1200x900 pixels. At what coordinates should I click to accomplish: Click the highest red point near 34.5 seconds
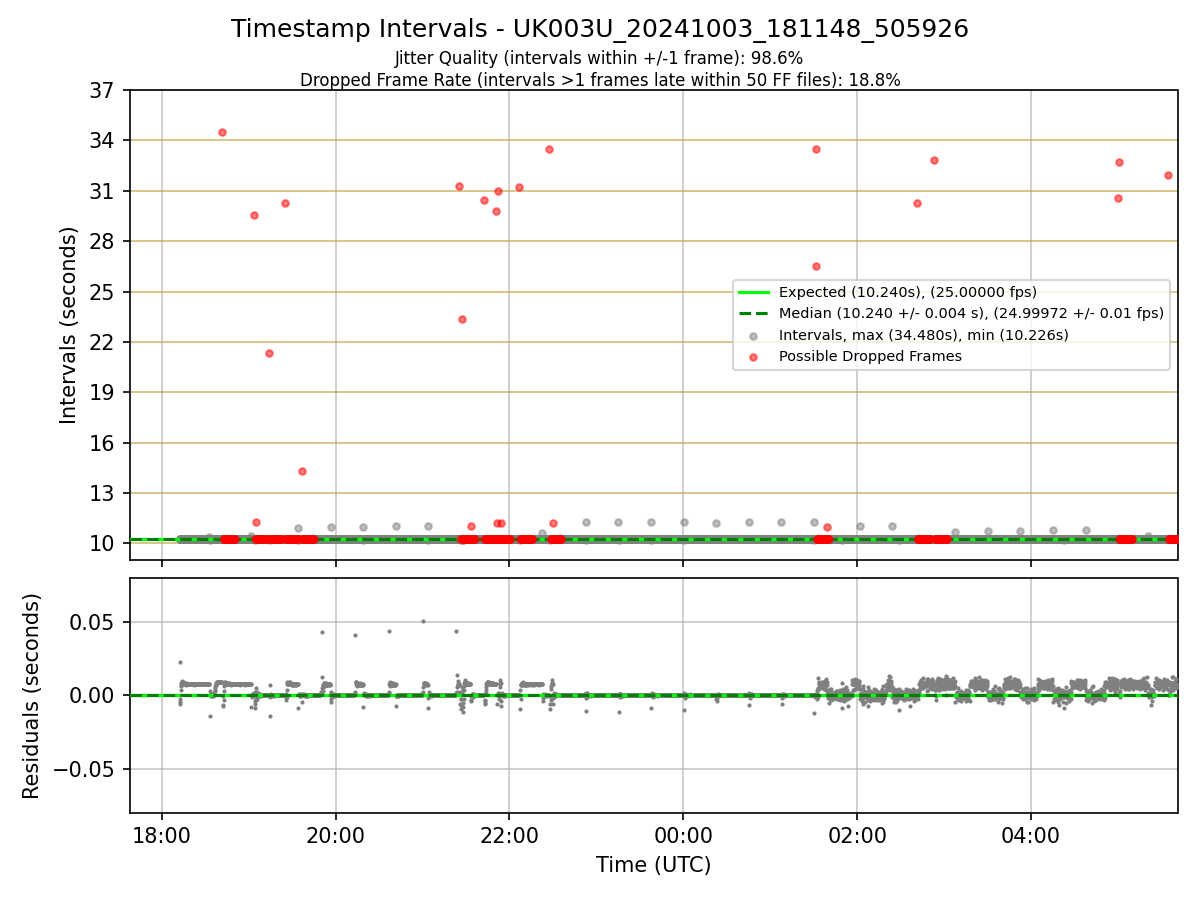click(x=222, y=132)
